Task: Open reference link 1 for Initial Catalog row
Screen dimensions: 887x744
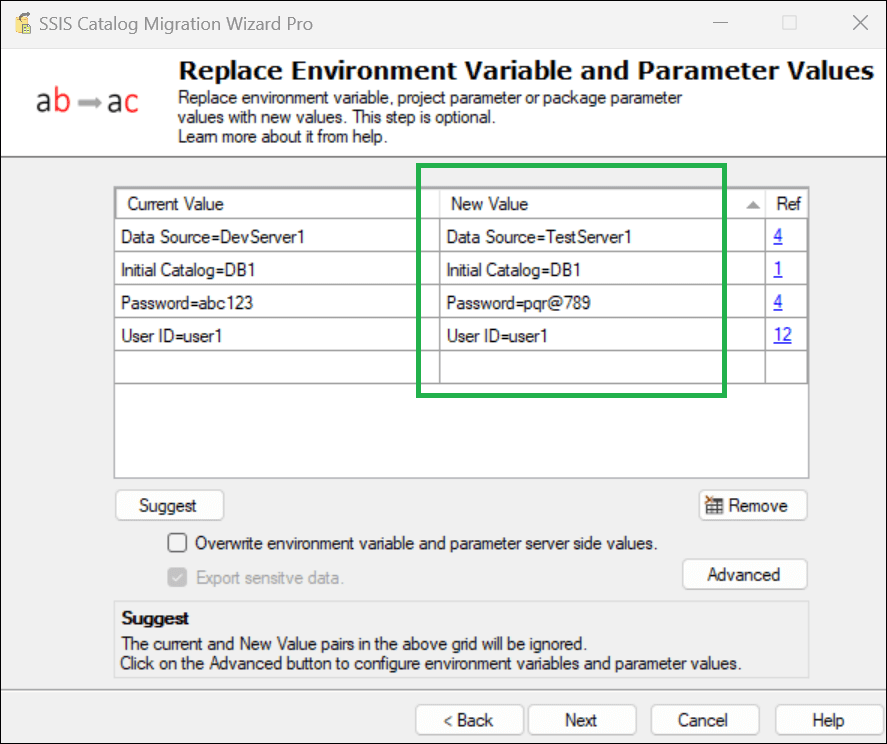Action: (x=778, y=269)
